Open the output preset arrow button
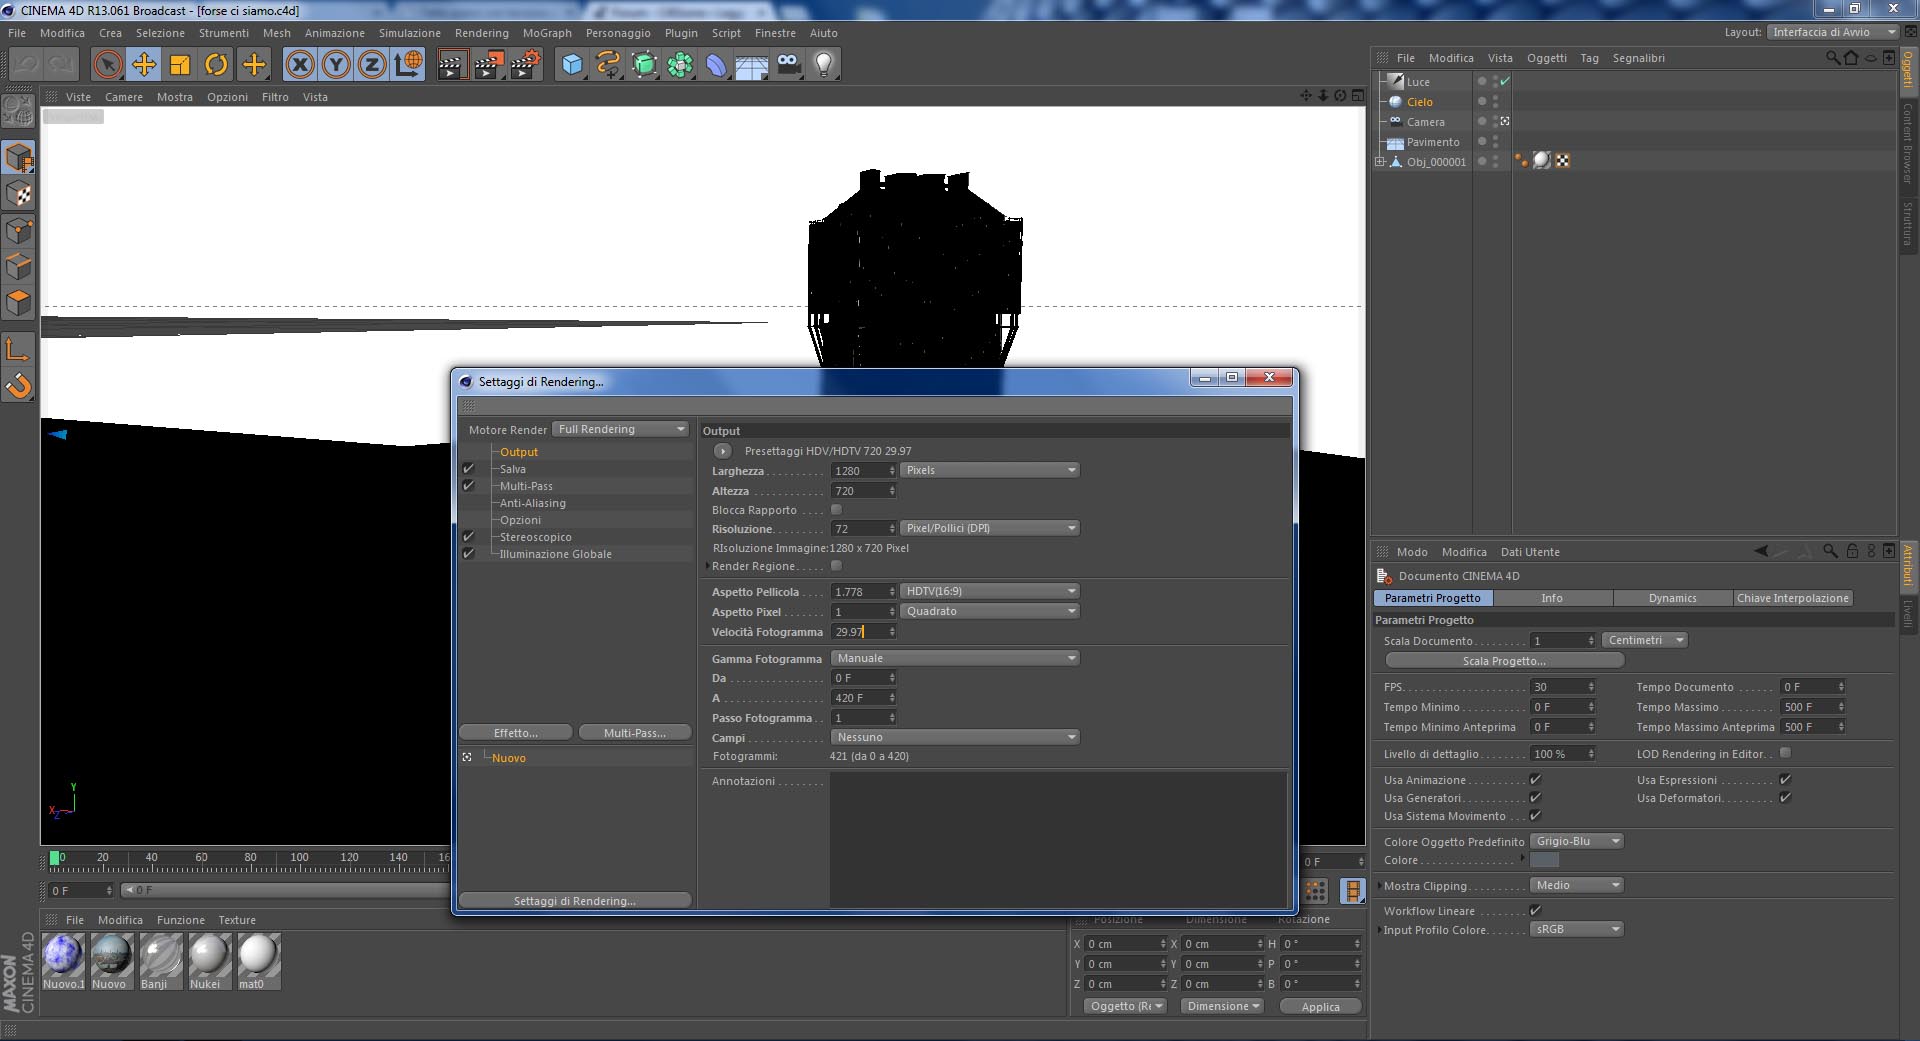Image resolution: width=1920 pixels, height=1041 pixels. [723, 451]
